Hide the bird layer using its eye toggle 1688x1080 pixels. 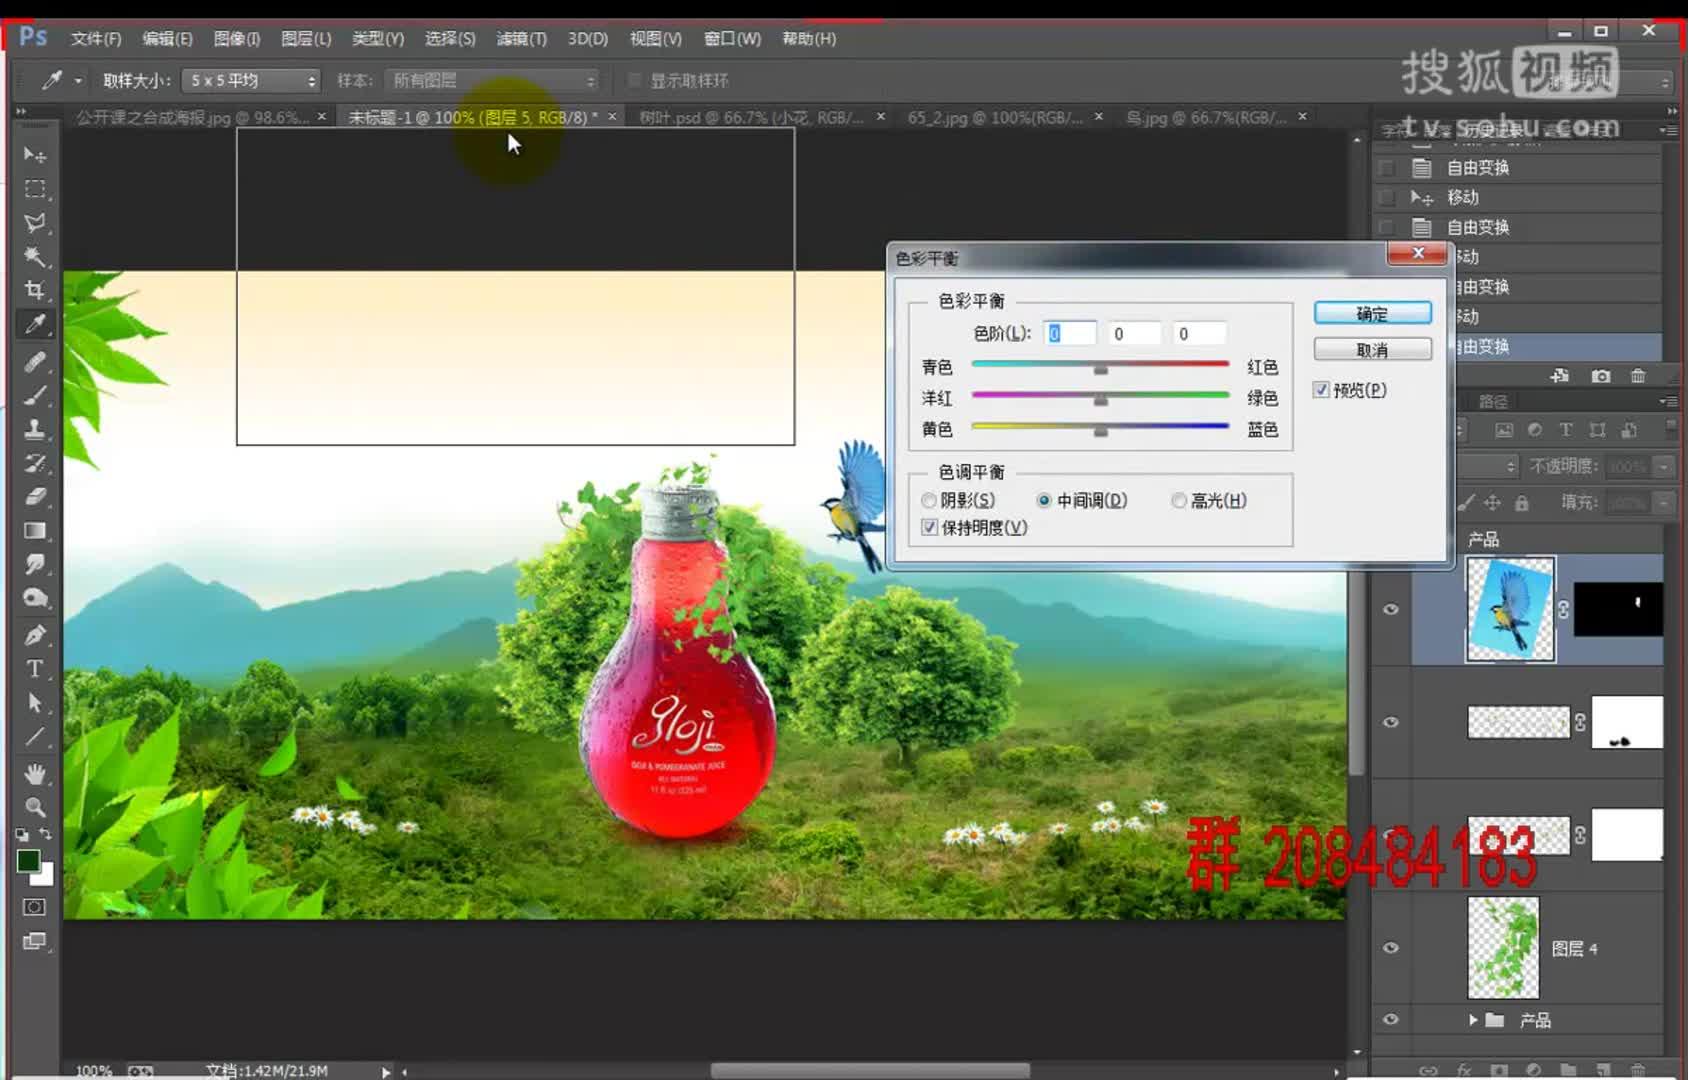1390,609
